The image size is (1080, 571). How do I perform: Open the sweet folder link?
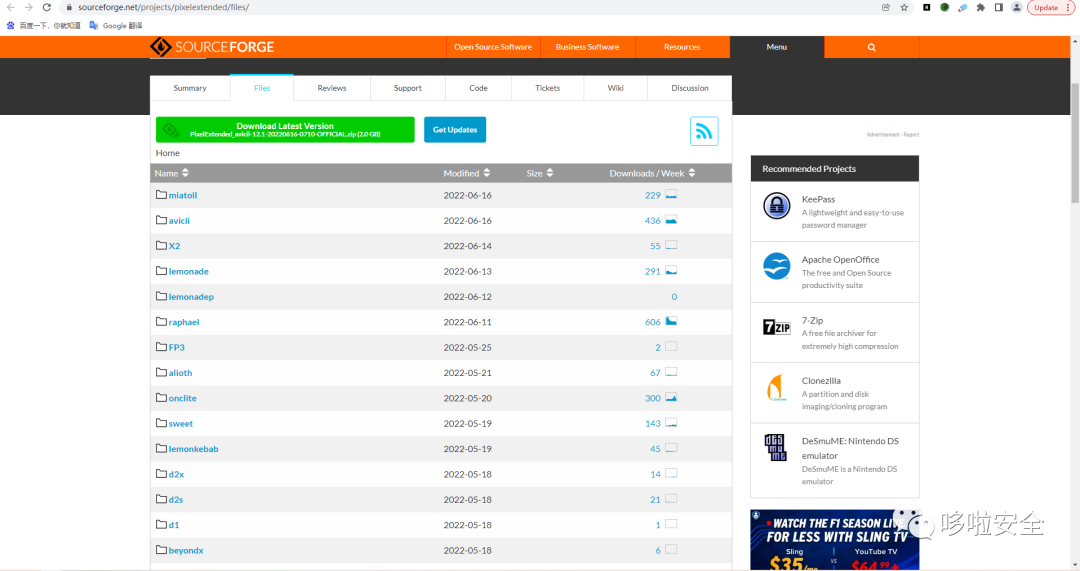180,424
